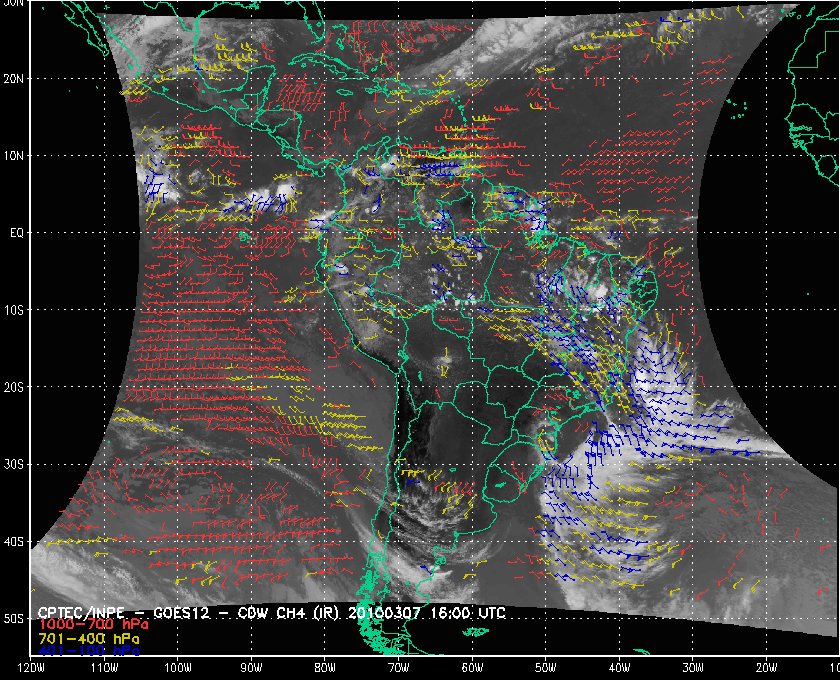Click the 60W longitude axis label
The width and height of the screenshot is (840, 680).
tap(472, 668)
